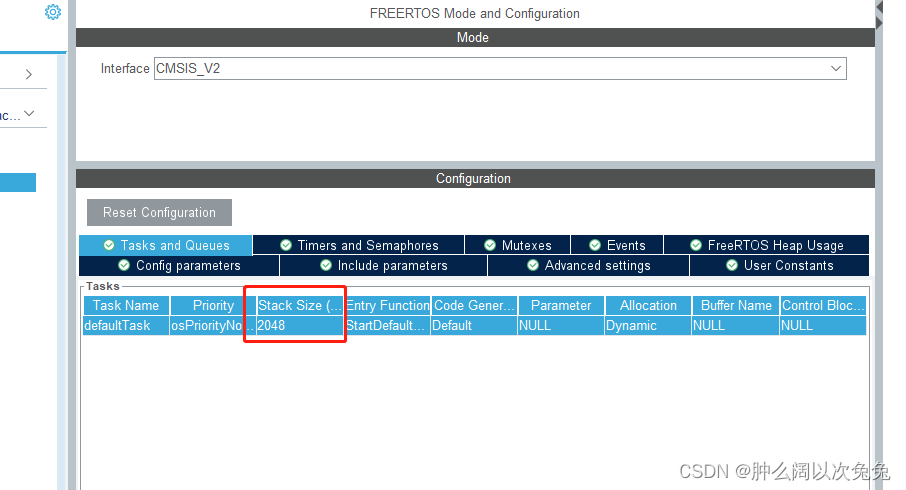Click the Reset Configuration button
This screenshot has width=906, height=490.
159,213
